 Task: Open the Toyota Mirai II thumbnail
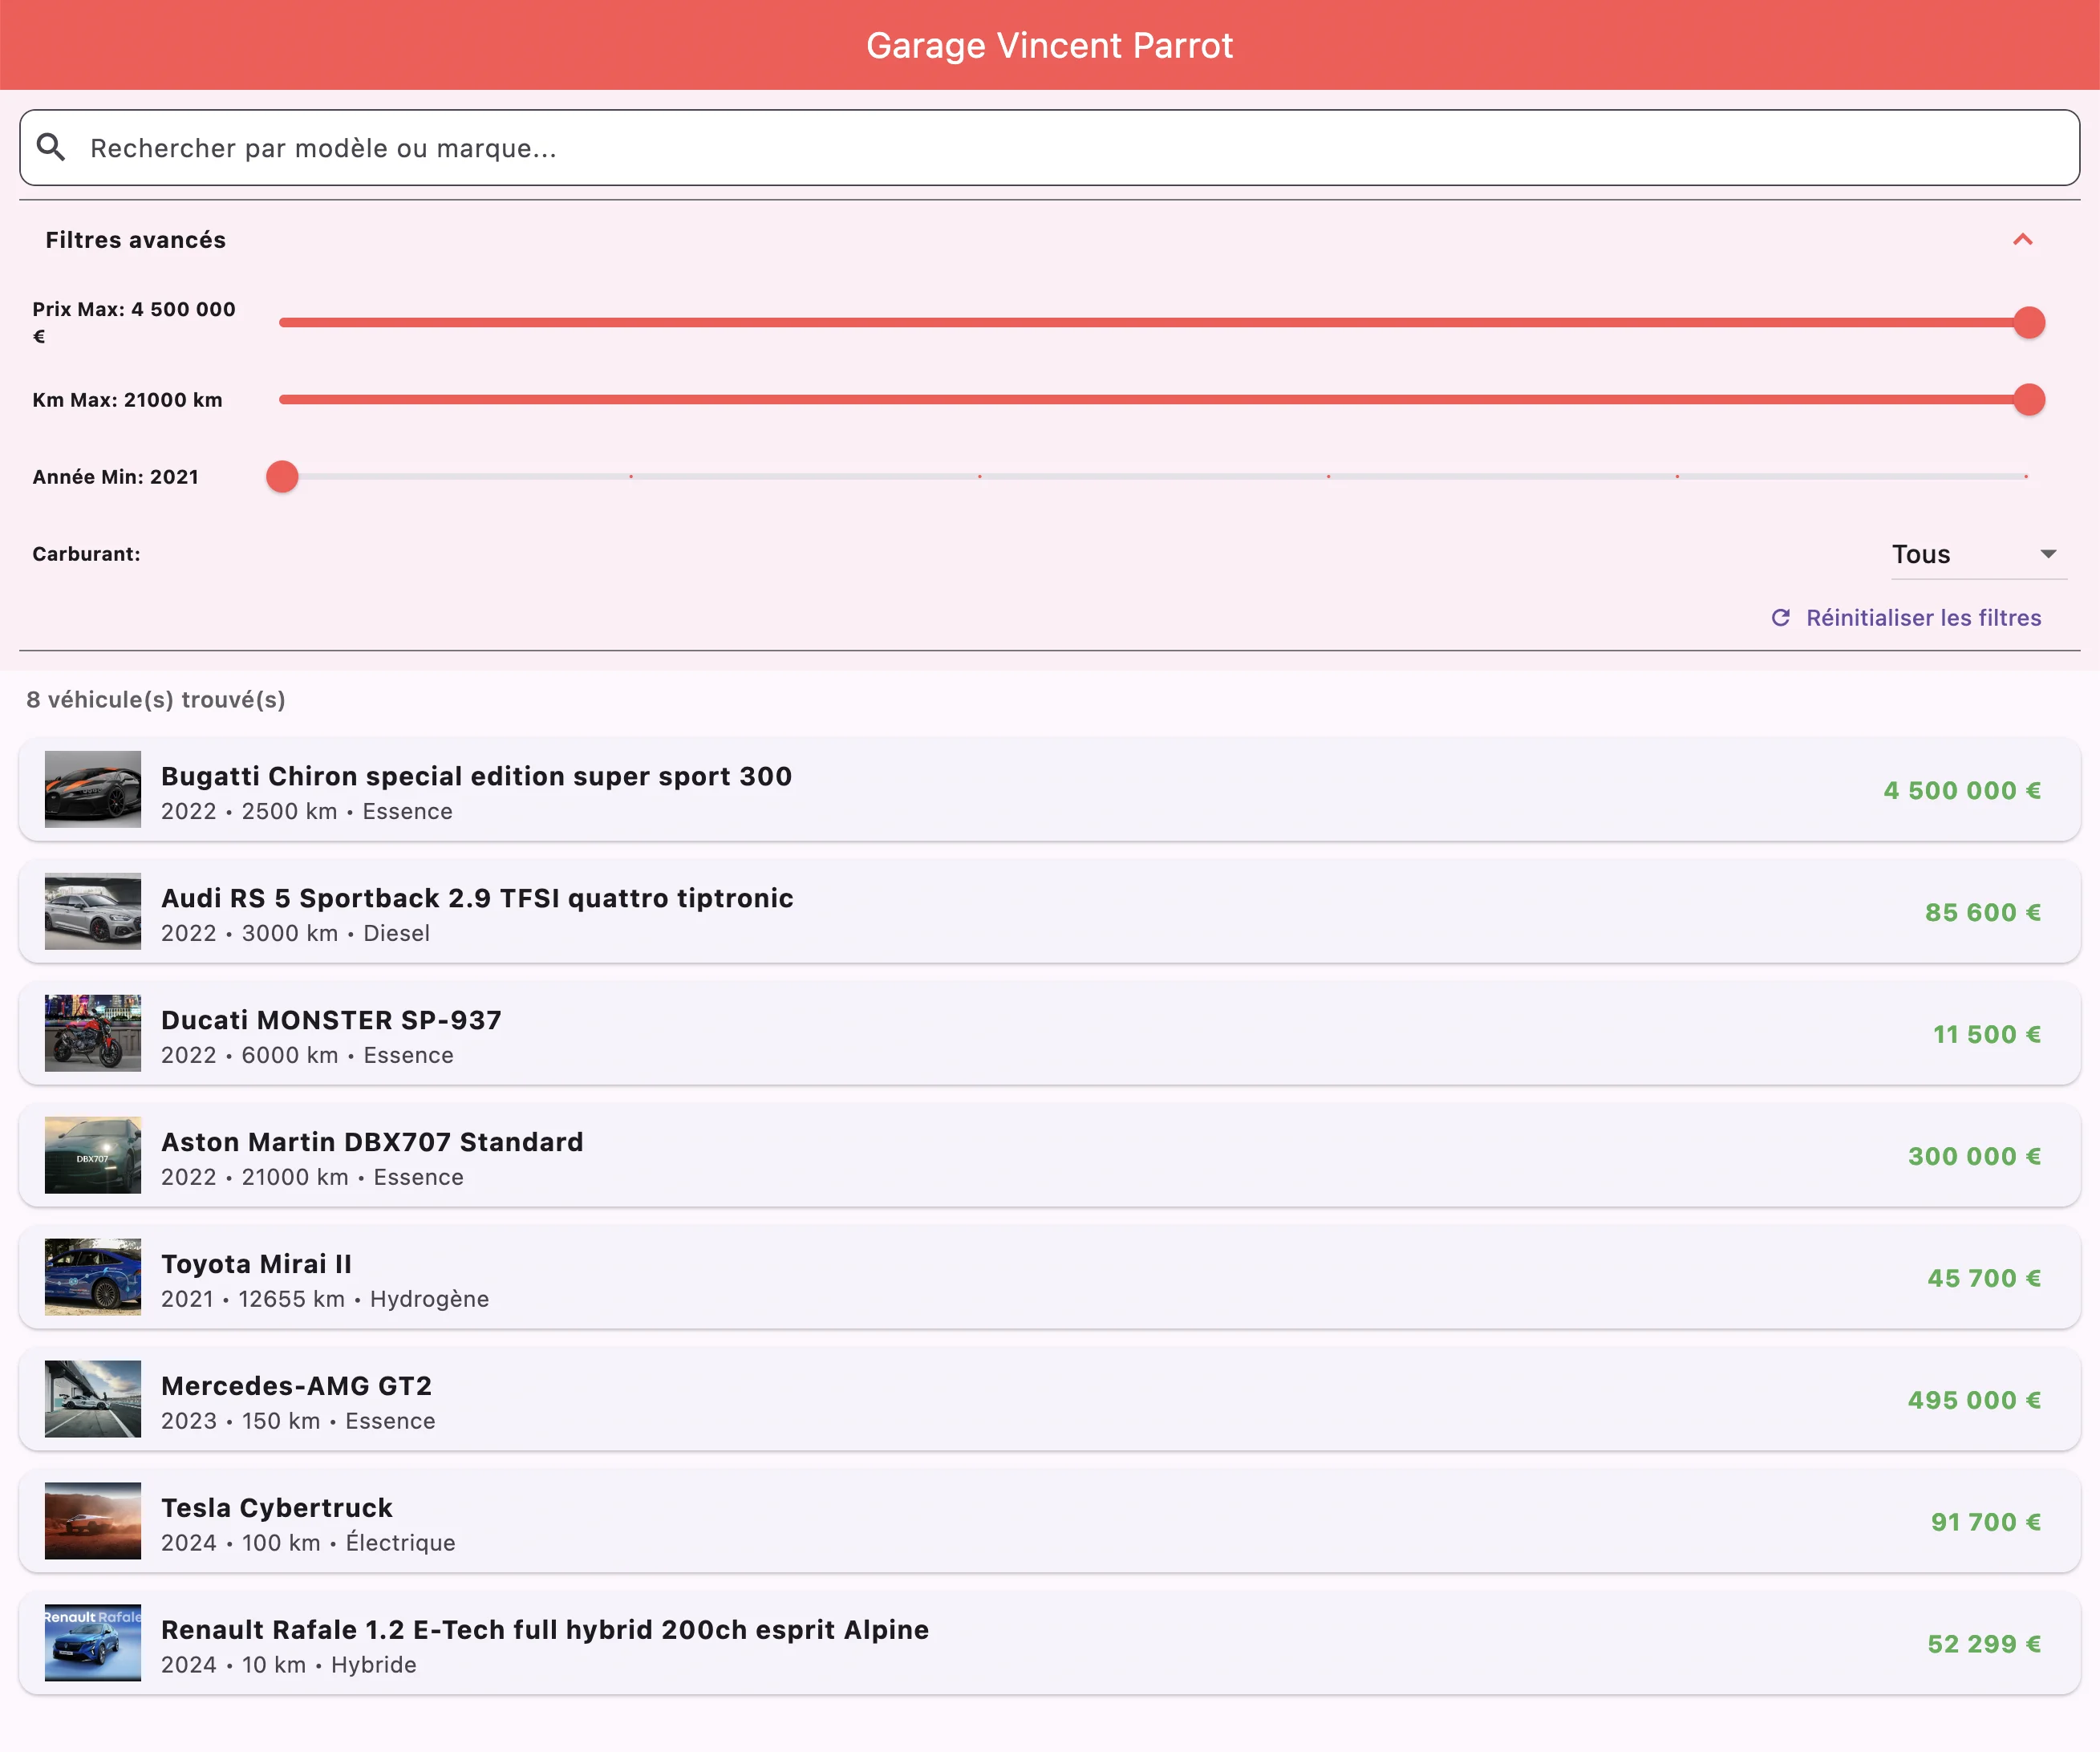tap(93, 1277)
